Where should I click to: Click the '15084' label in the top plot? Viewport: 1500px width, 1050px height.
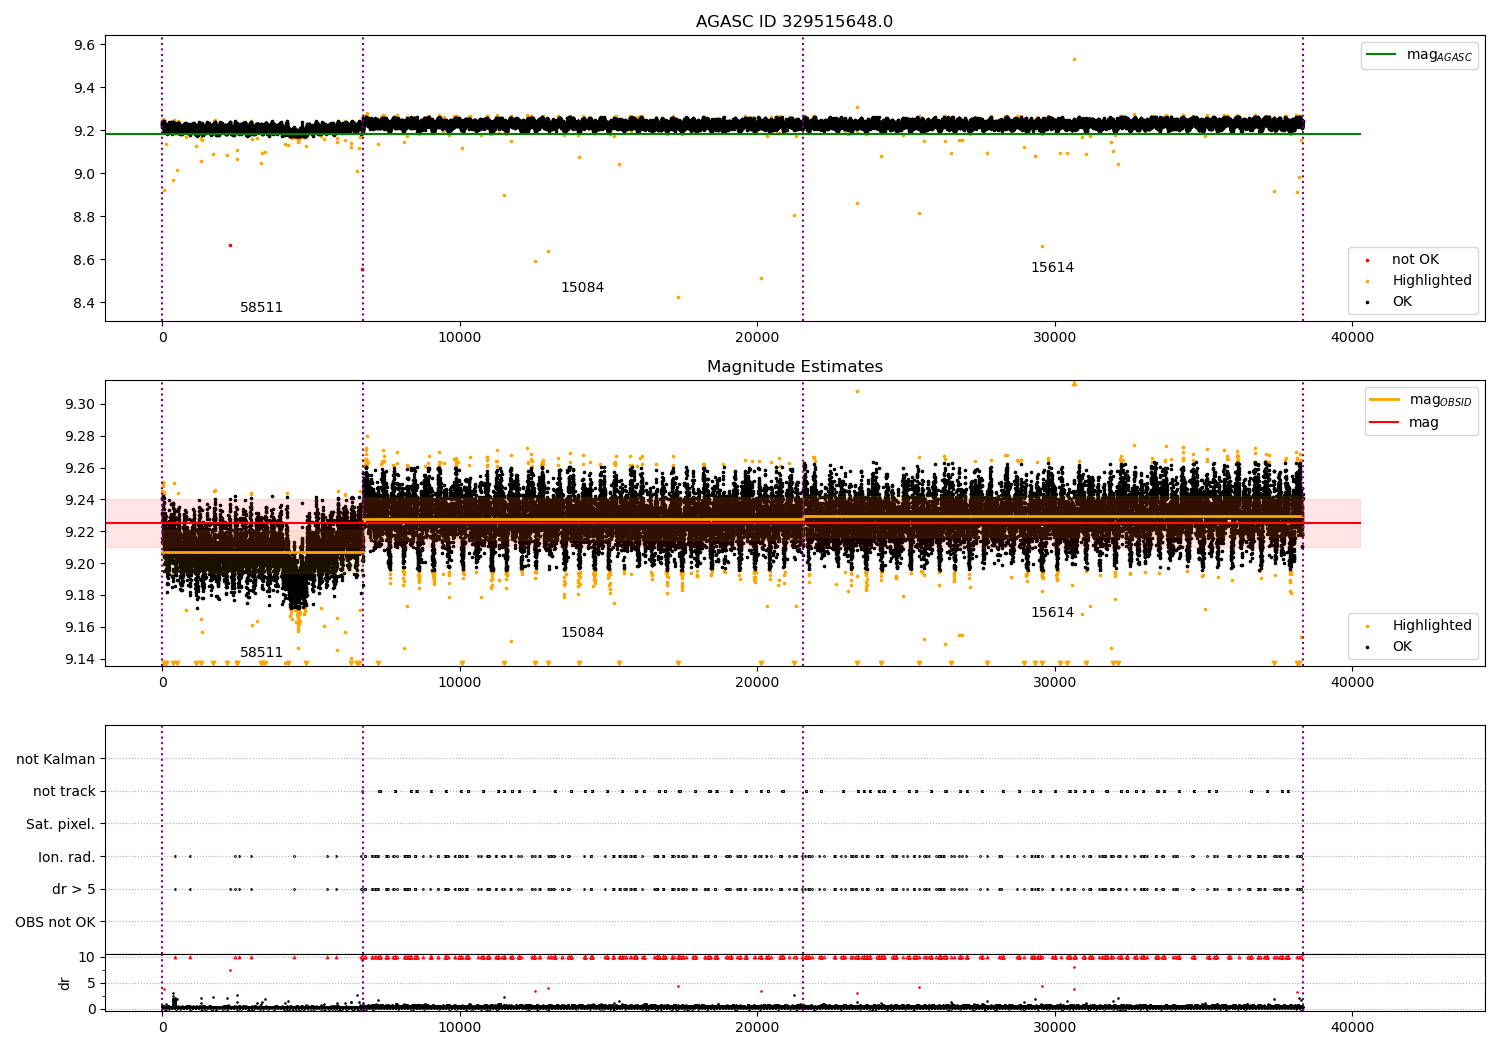[x=582, y=288]
